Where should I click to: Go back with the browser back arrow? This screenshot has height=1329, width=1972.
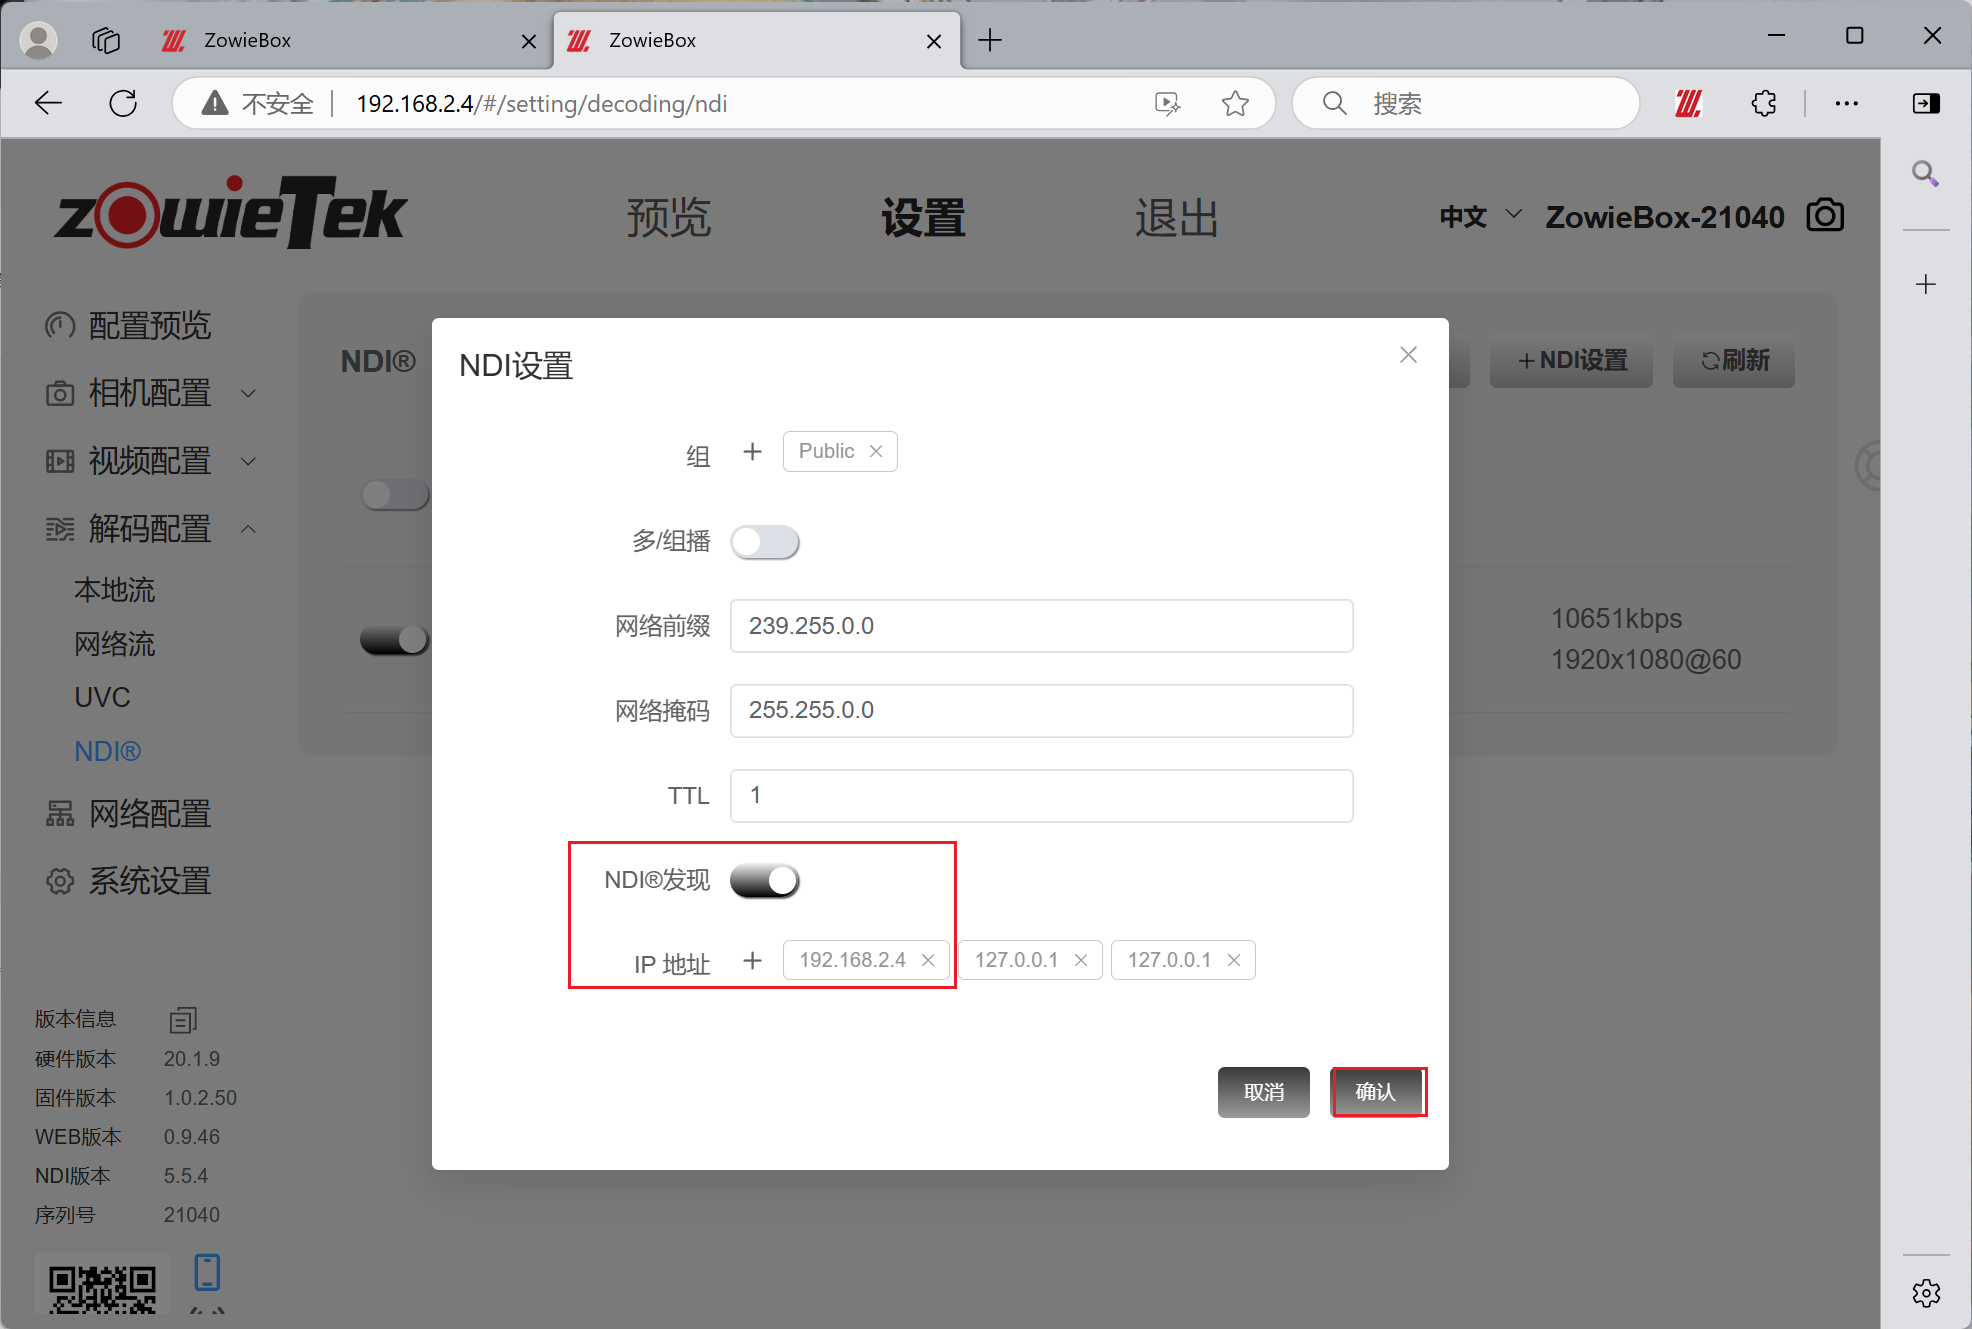pos(48,103)
